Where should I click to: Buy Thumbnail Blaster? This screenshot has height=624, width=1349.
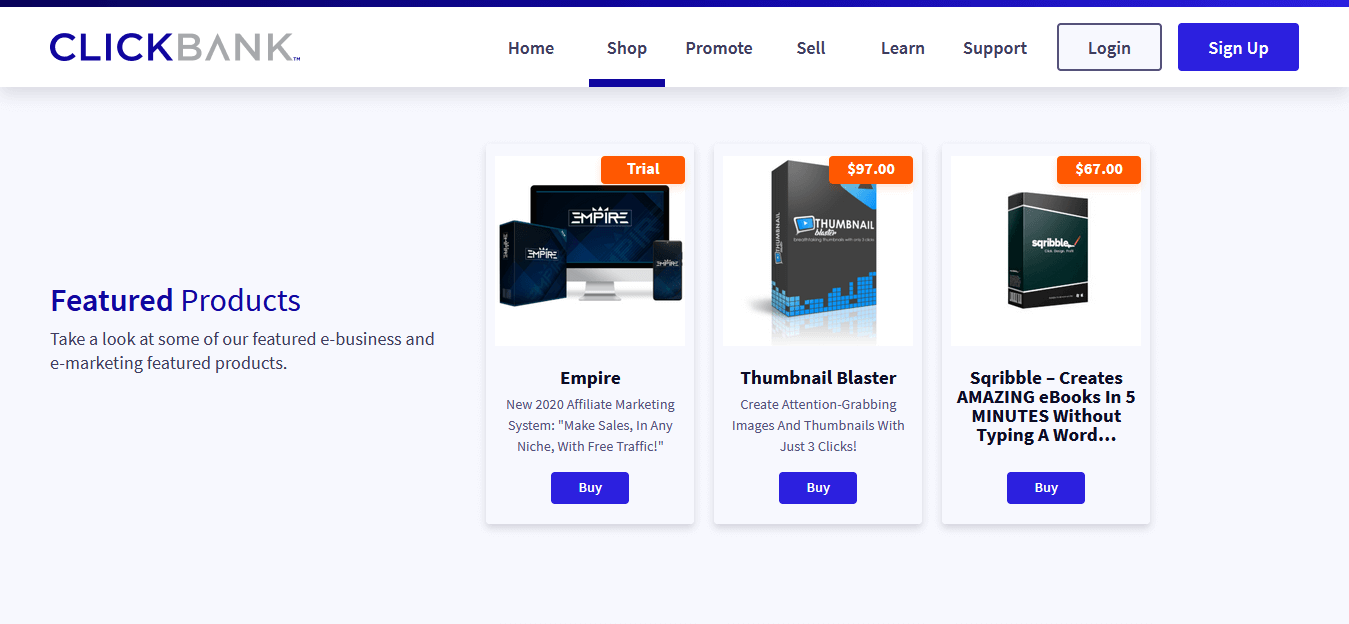tap(818, 488)
